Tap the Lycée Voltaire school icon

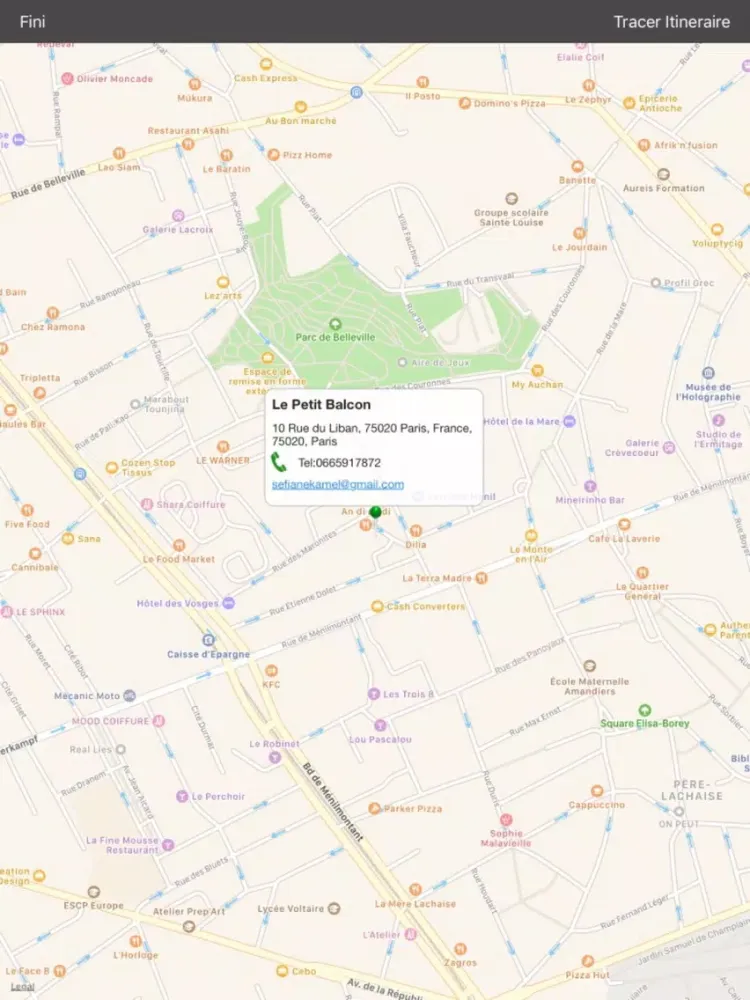coord(334,908)
